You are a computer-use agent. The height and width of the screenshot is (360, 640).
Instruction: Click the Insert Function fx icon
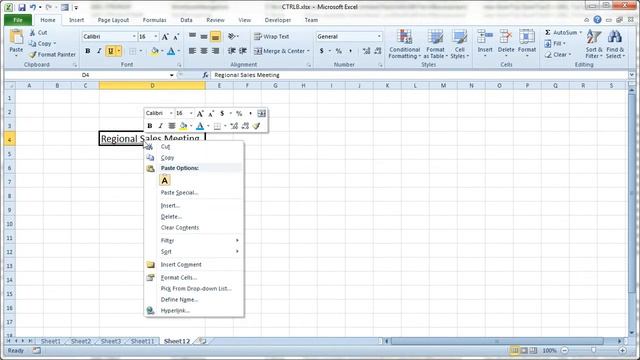click(x=205, y=75)
